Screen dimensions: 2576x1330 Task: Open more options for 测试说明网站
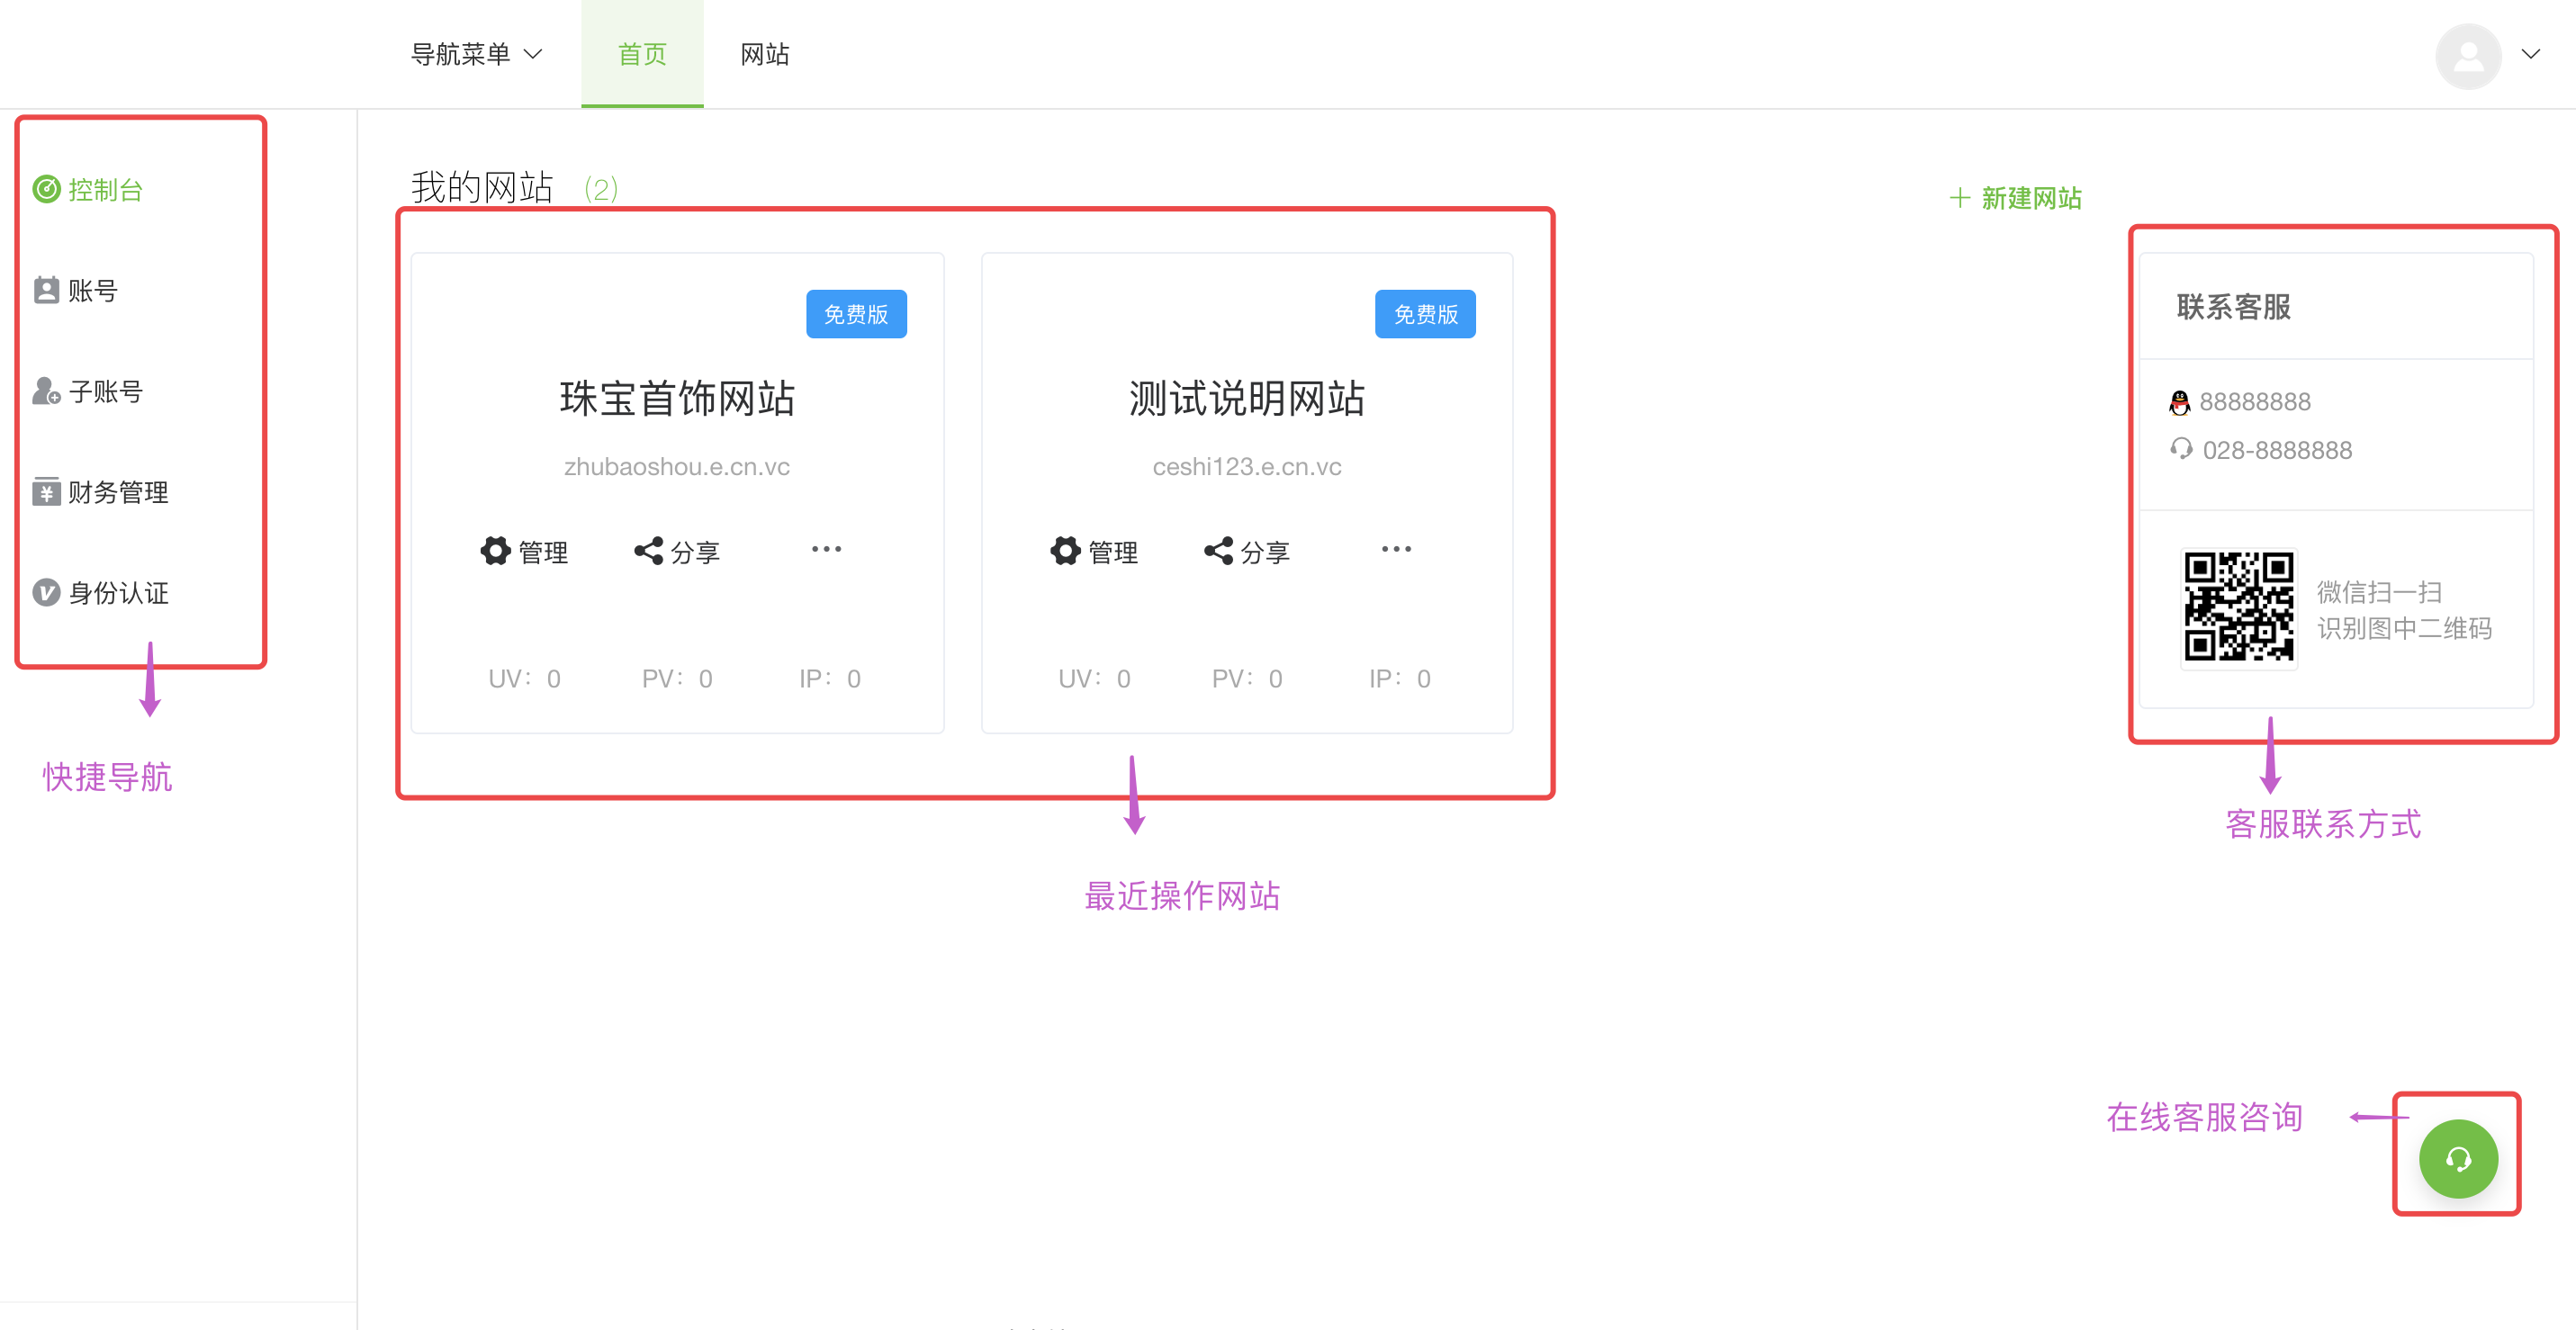(x=1396, y=549)
